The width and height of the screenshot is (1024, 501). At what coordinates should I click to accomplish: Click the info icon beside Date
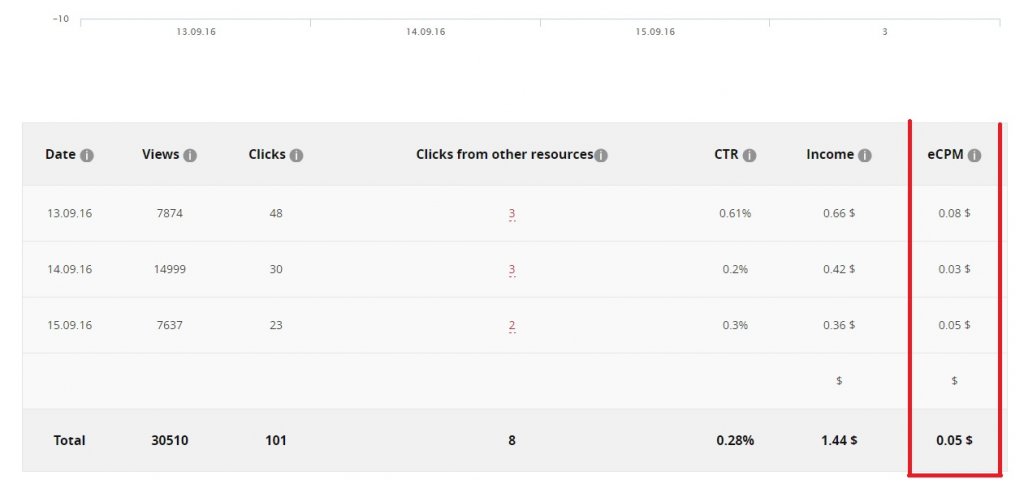[87, 156]
